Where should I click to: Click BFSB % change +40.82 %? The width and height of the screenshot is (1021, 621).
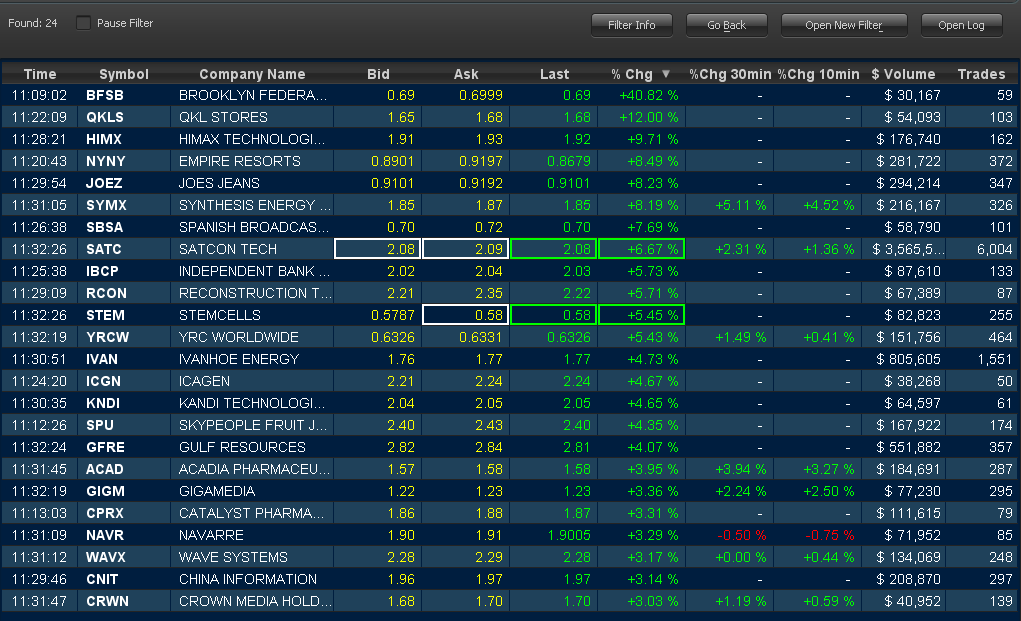[x=649, y=95]
